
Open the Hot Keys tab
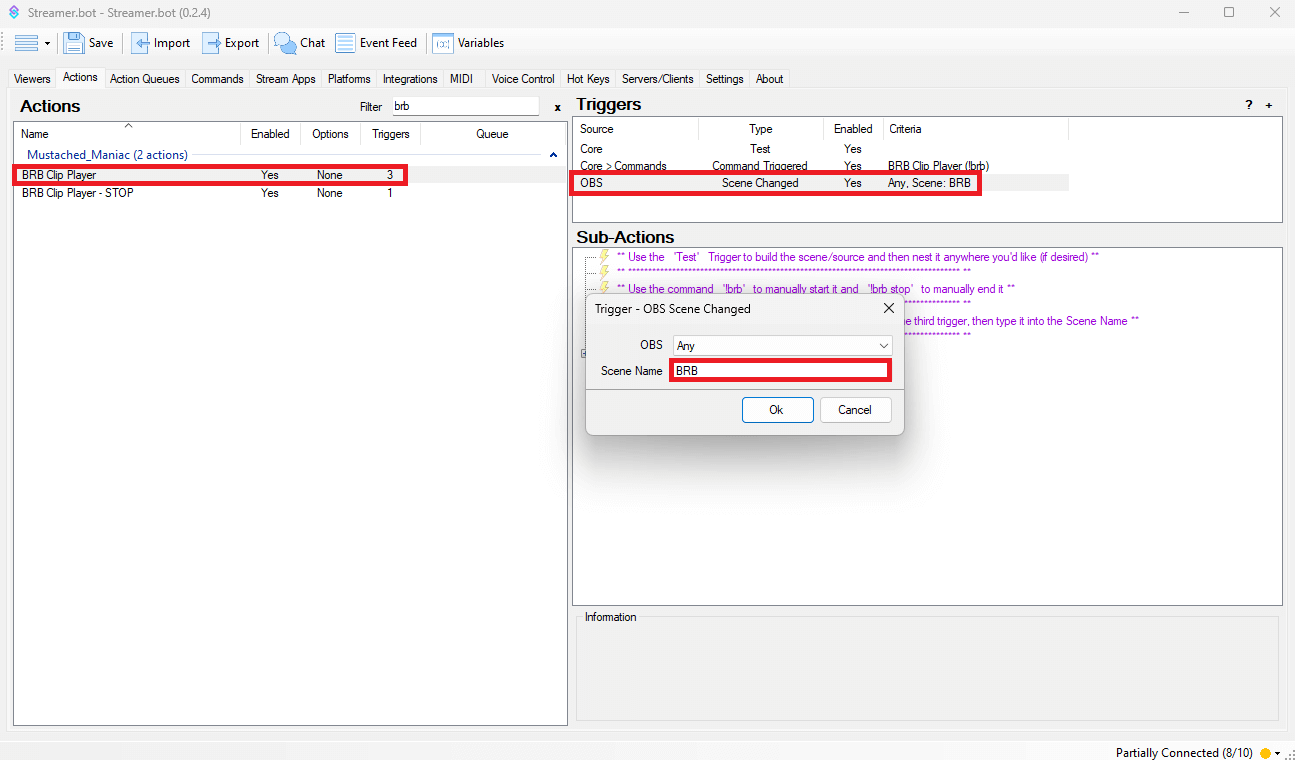pos(587,79)
